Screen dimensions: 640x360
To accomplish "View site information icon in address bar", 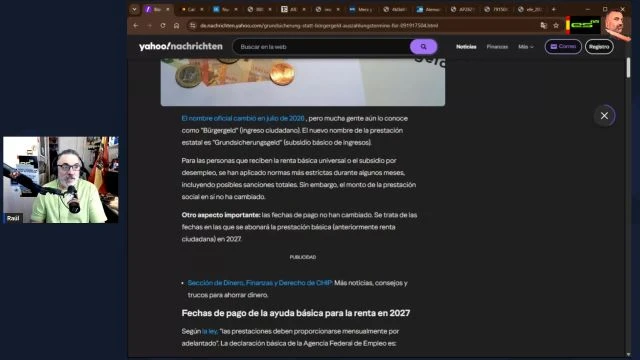I will (192, 25).
